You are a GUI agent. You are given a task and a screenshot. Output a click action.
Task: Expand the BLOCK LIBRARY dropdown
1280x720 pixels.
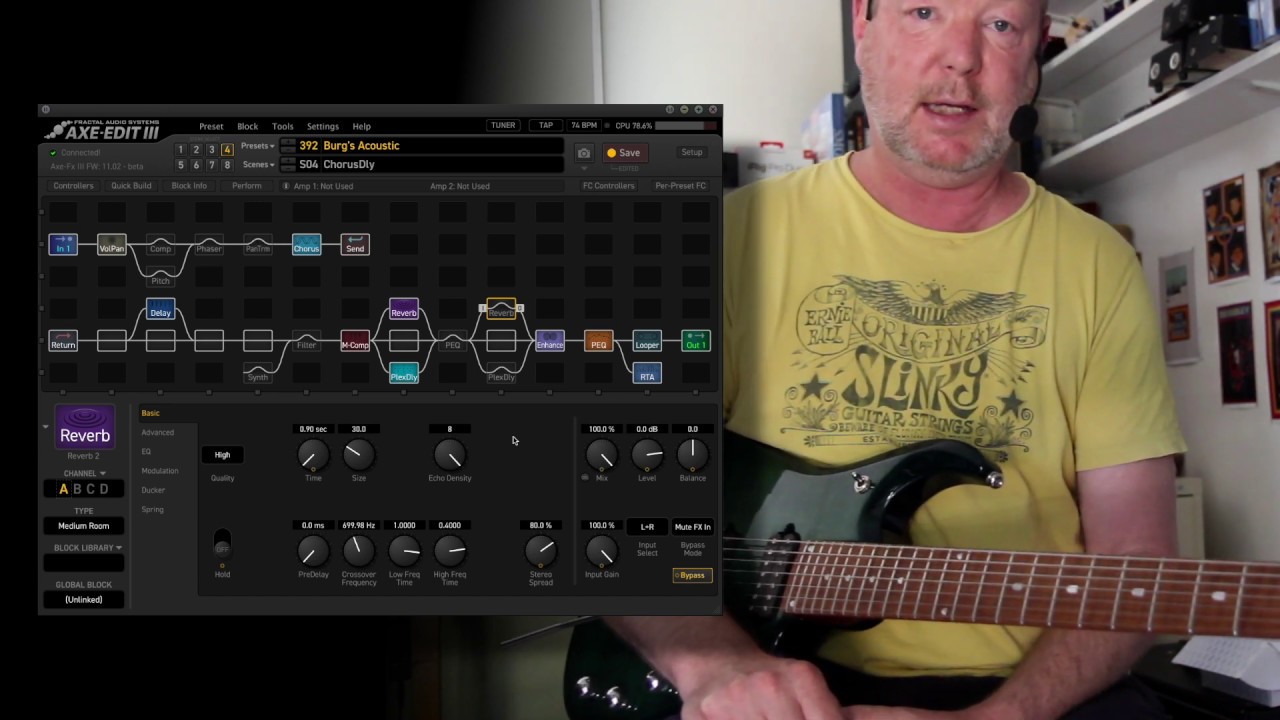point(88,548)
